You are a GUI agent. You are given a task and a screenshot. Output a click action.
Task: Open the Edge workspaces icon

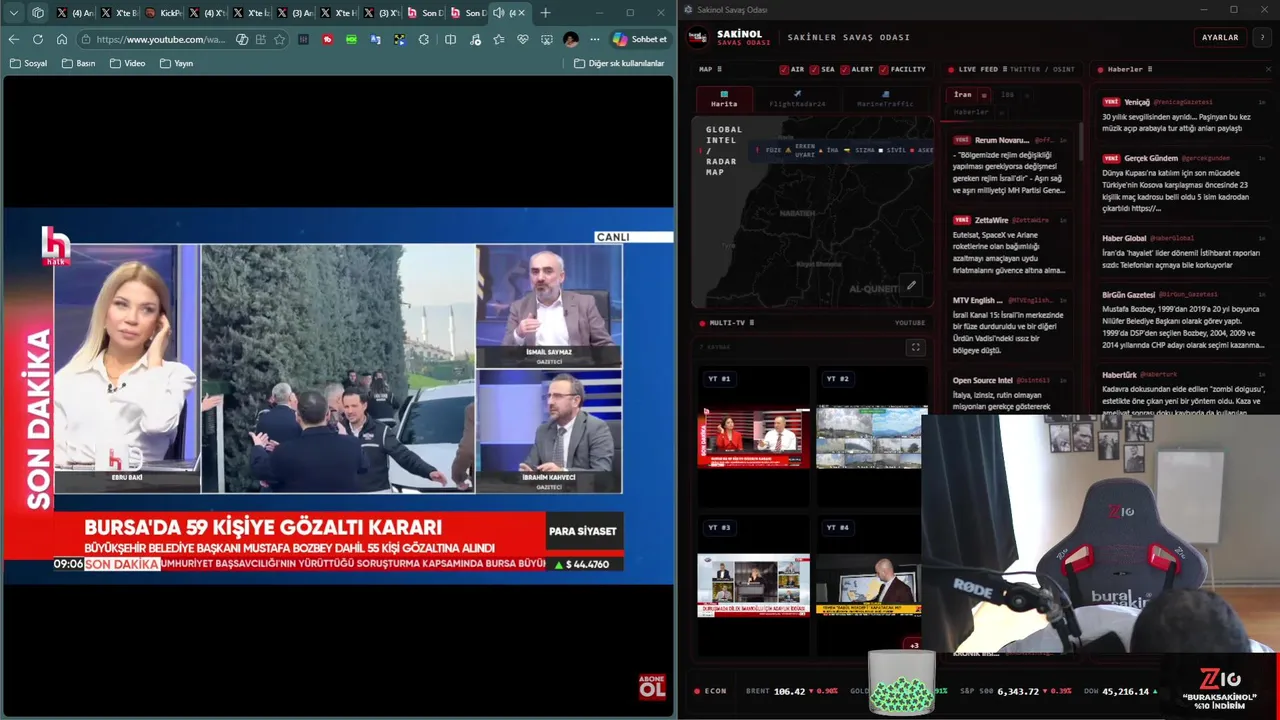(x=38, y=13)
